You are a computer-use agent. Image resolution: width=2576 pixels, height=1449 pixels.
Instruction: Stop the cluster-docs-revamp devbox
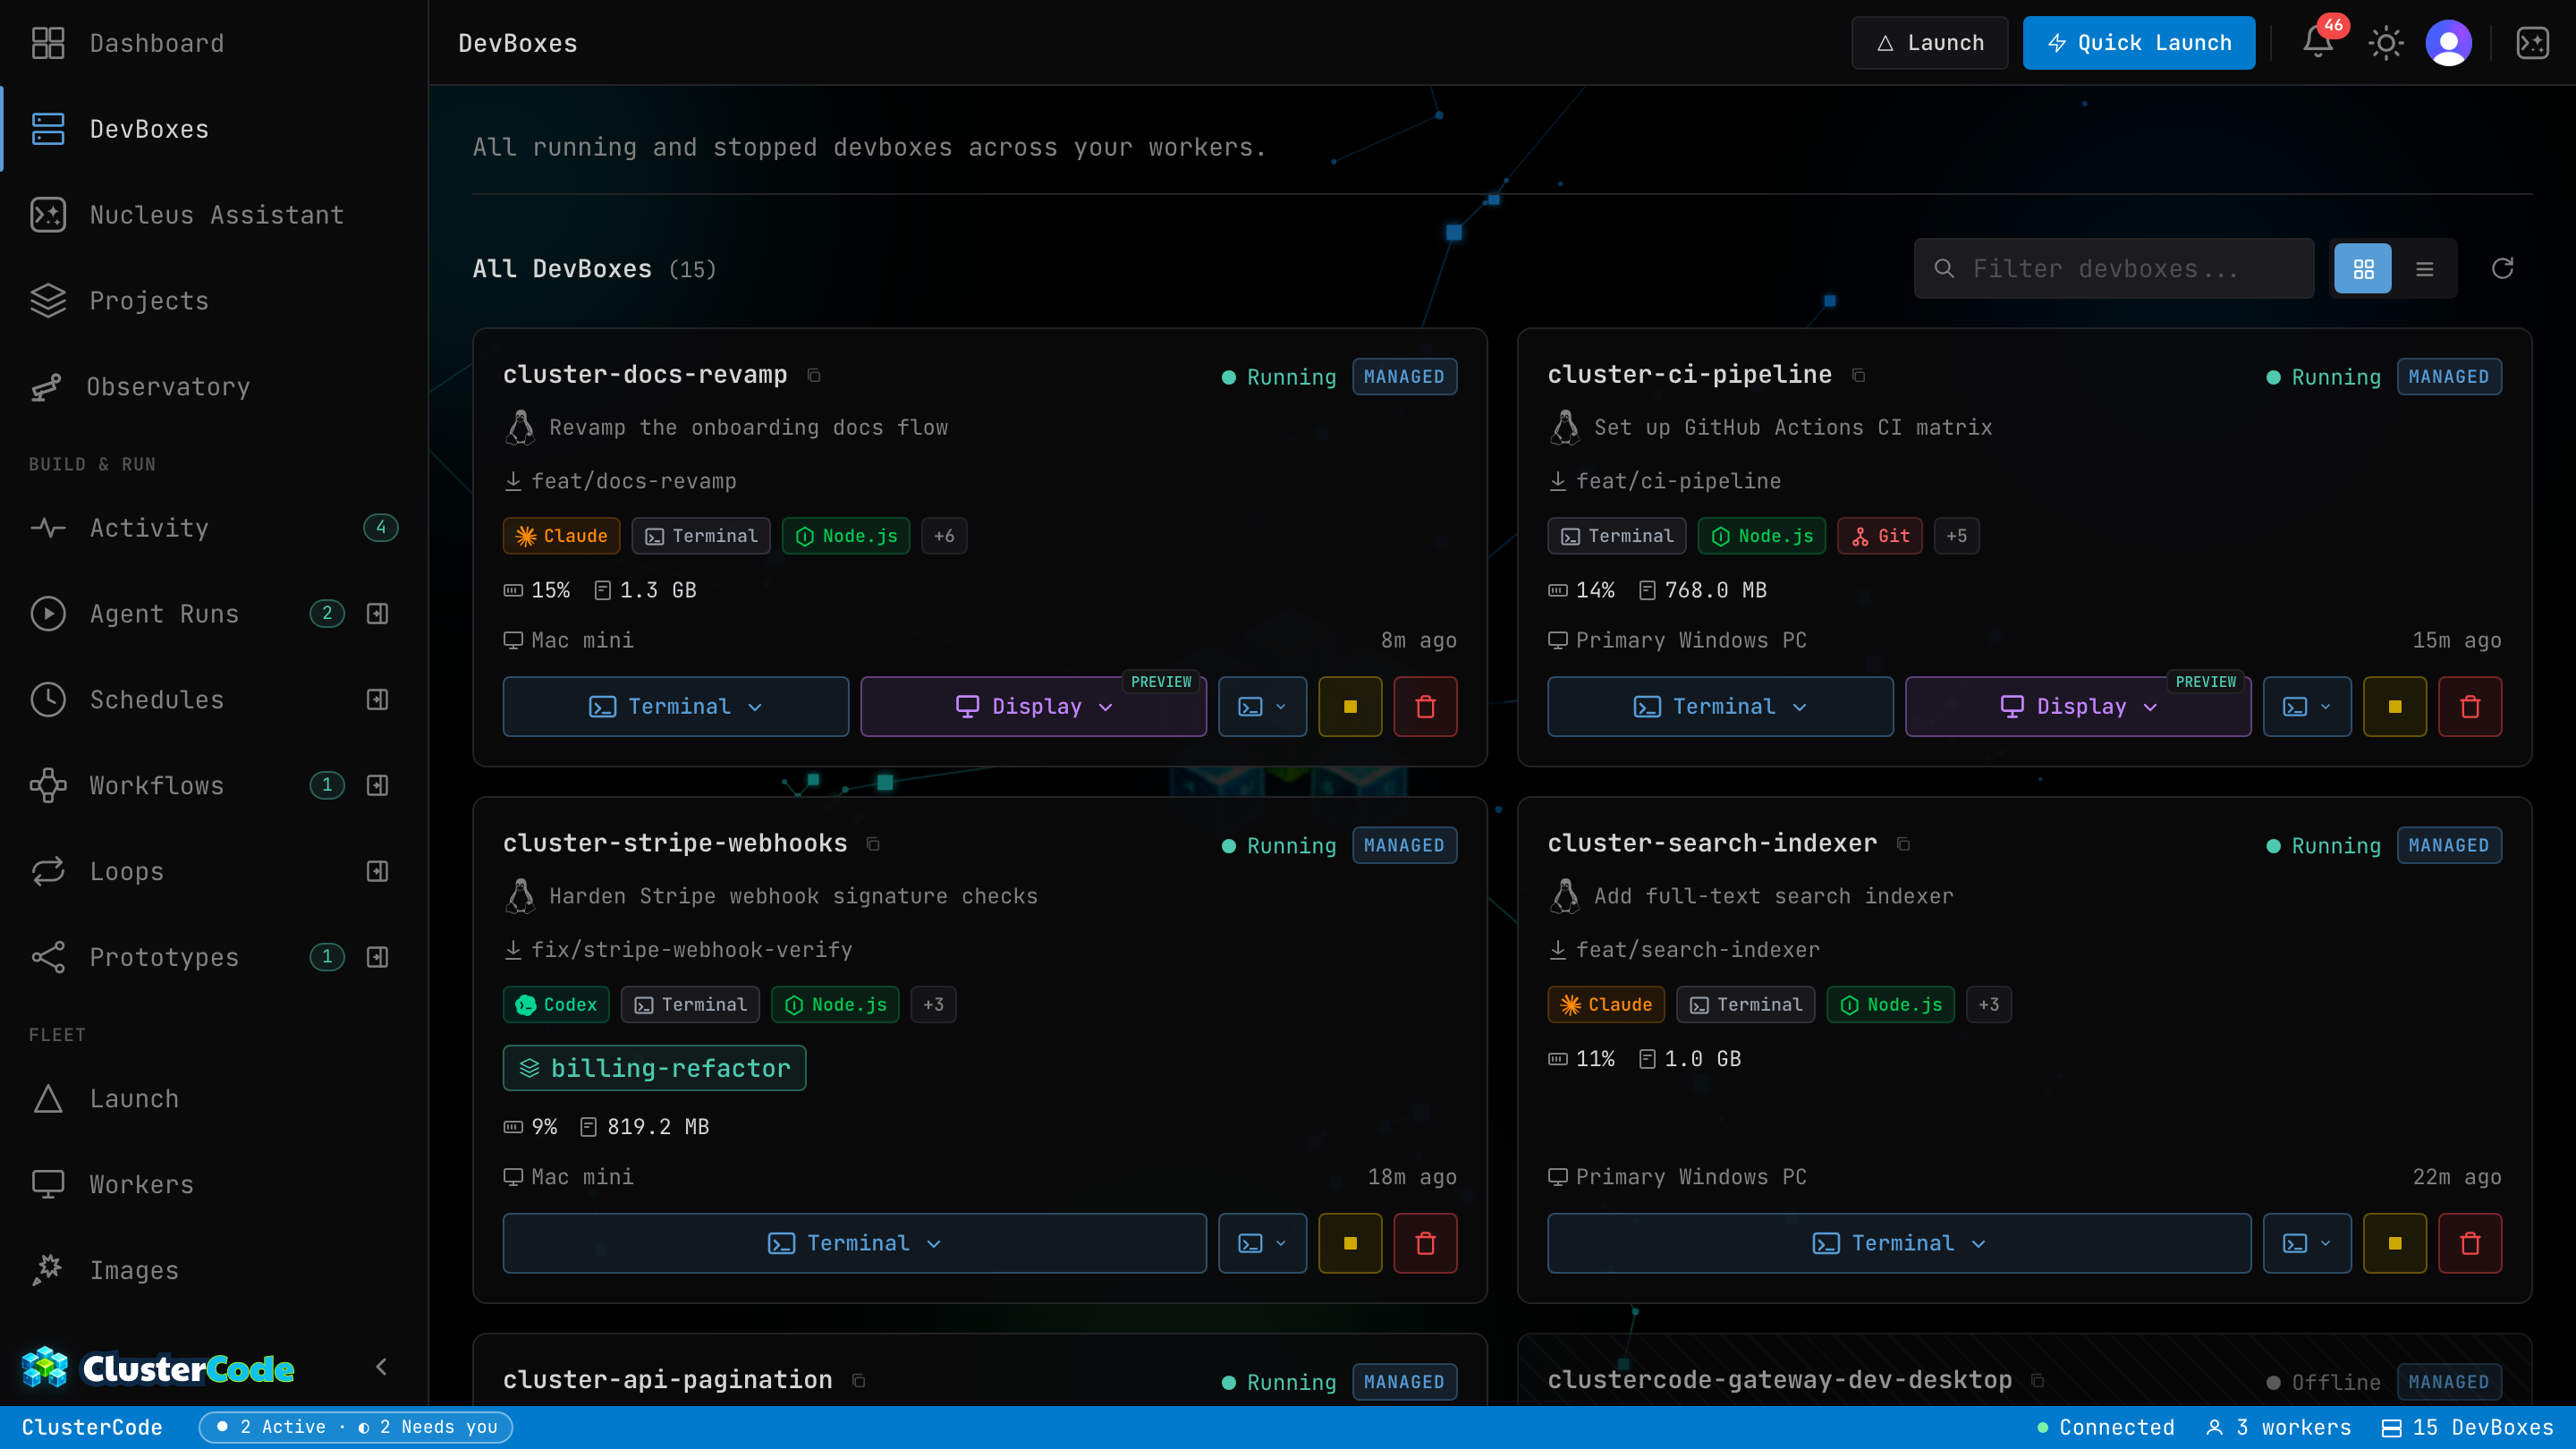click(x=1350, y=706)
